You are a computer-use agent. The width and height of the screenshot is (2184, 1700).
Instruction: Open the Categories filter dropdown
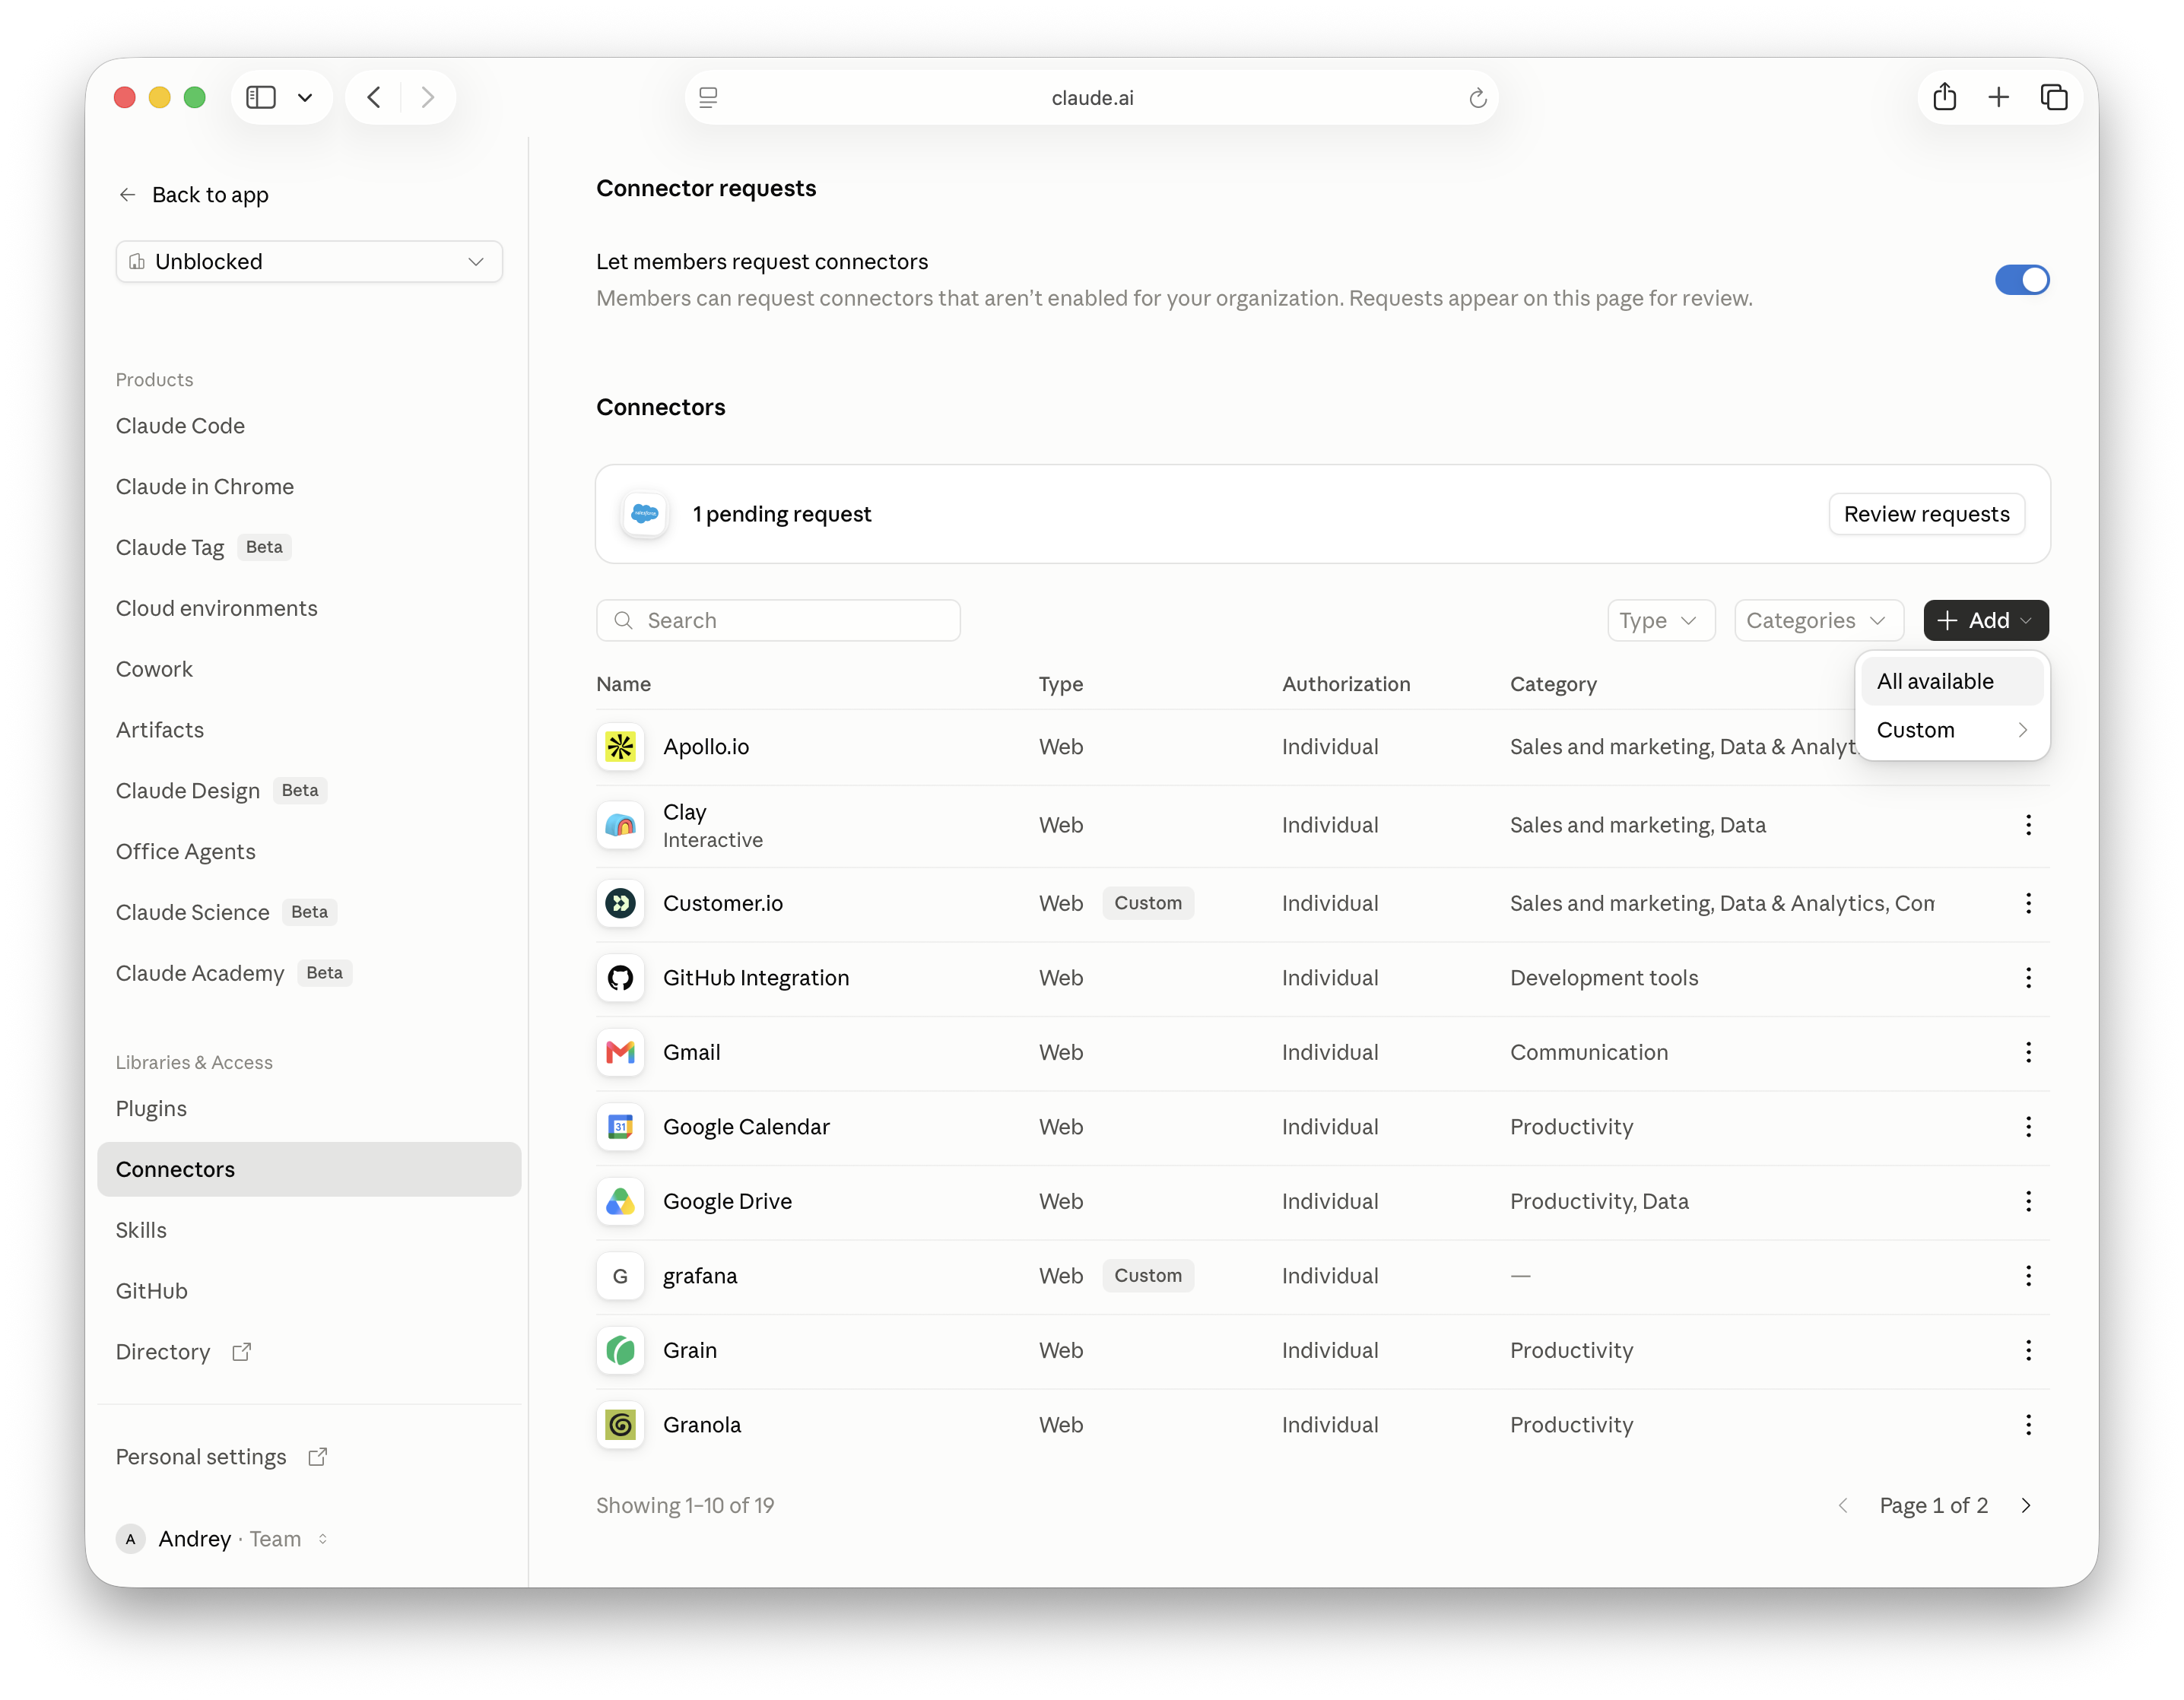[1818, 621]
